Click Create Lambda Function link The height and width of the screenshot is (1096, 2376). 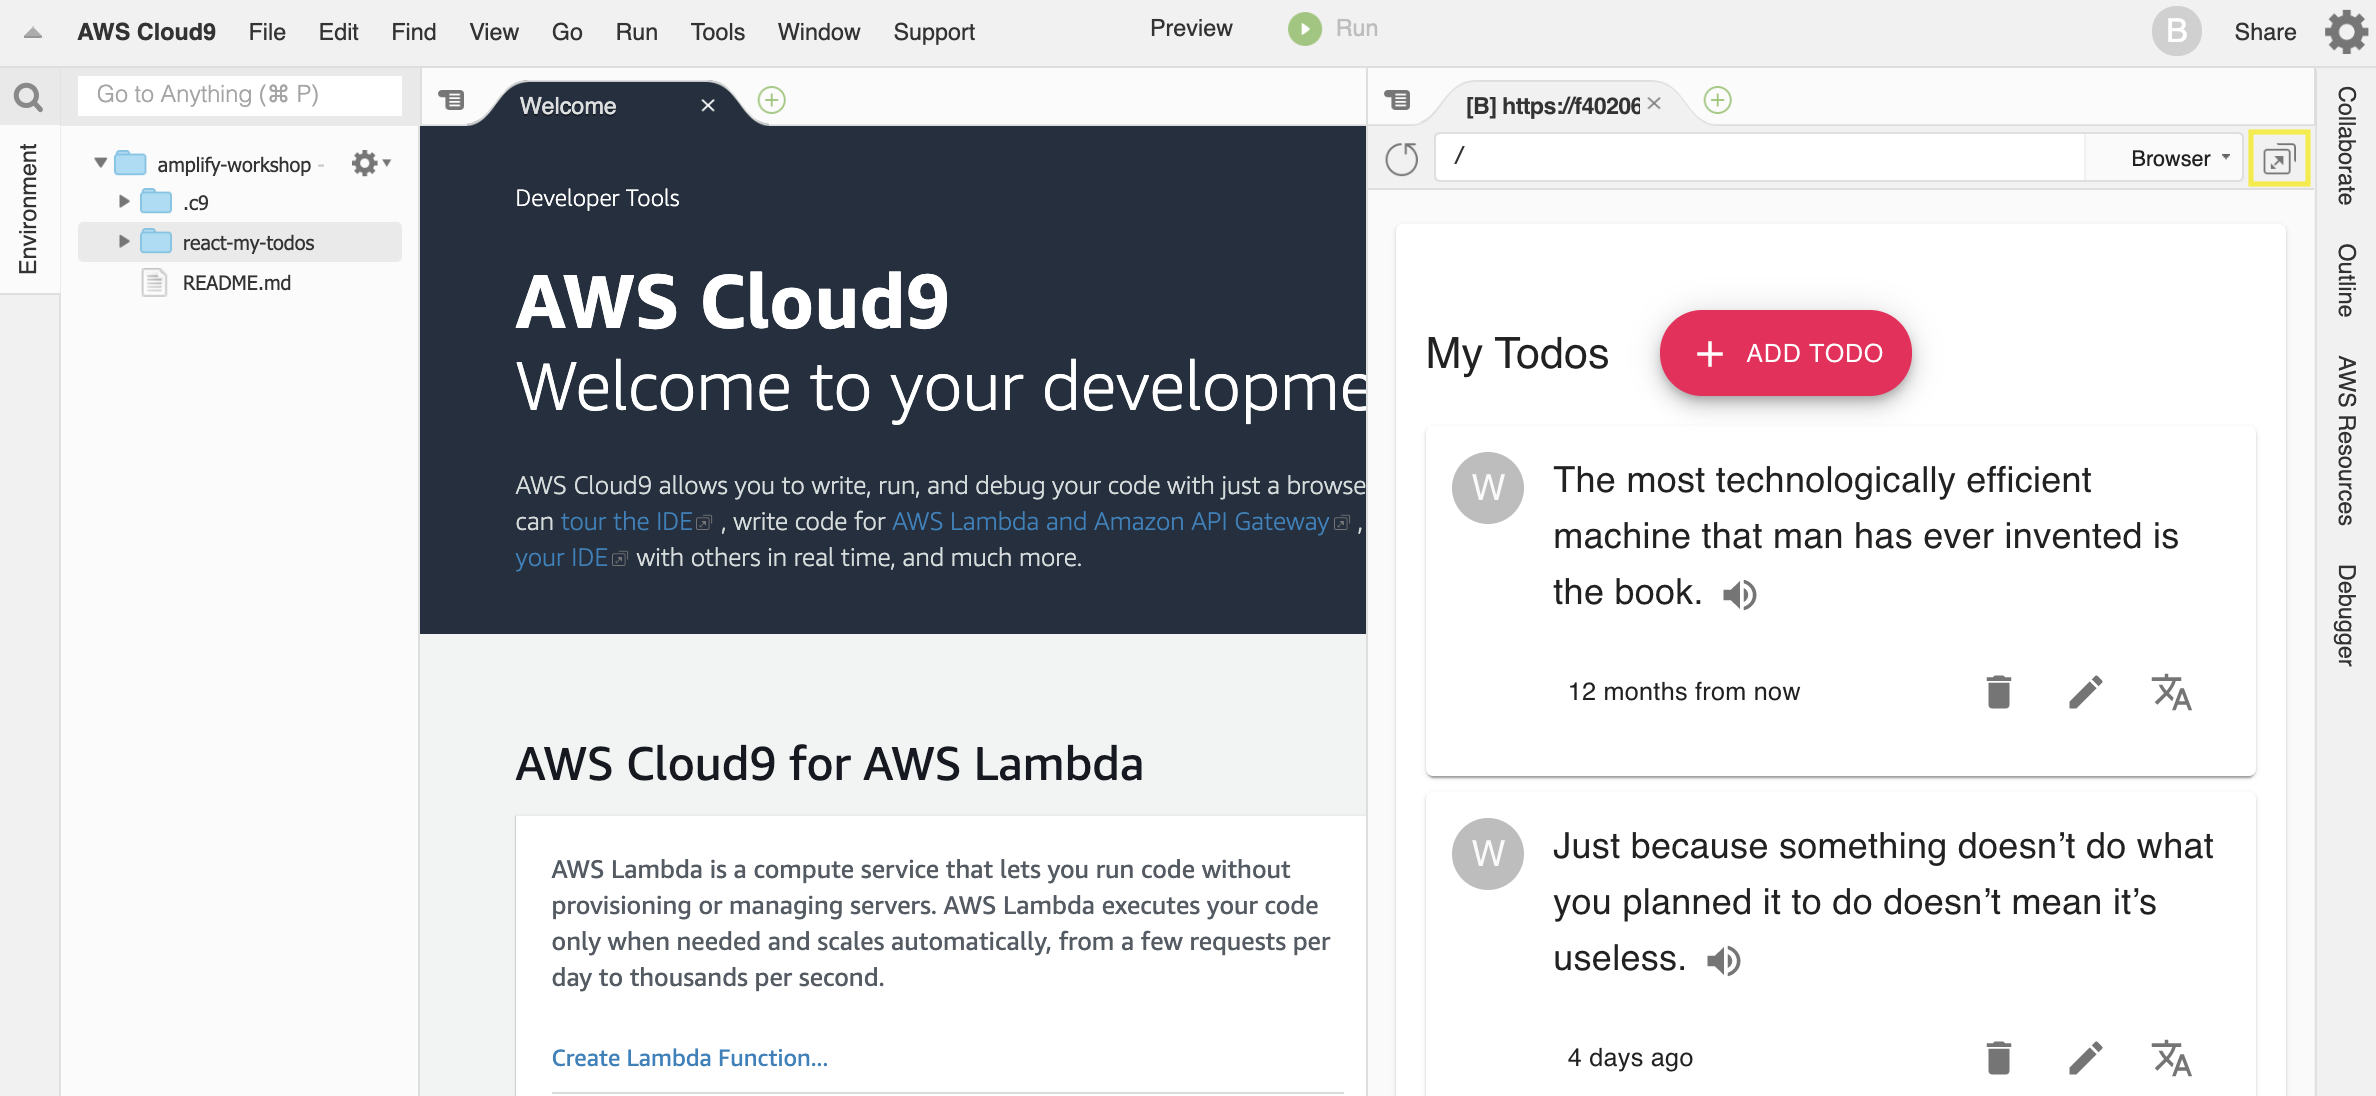click(689, 1058)
